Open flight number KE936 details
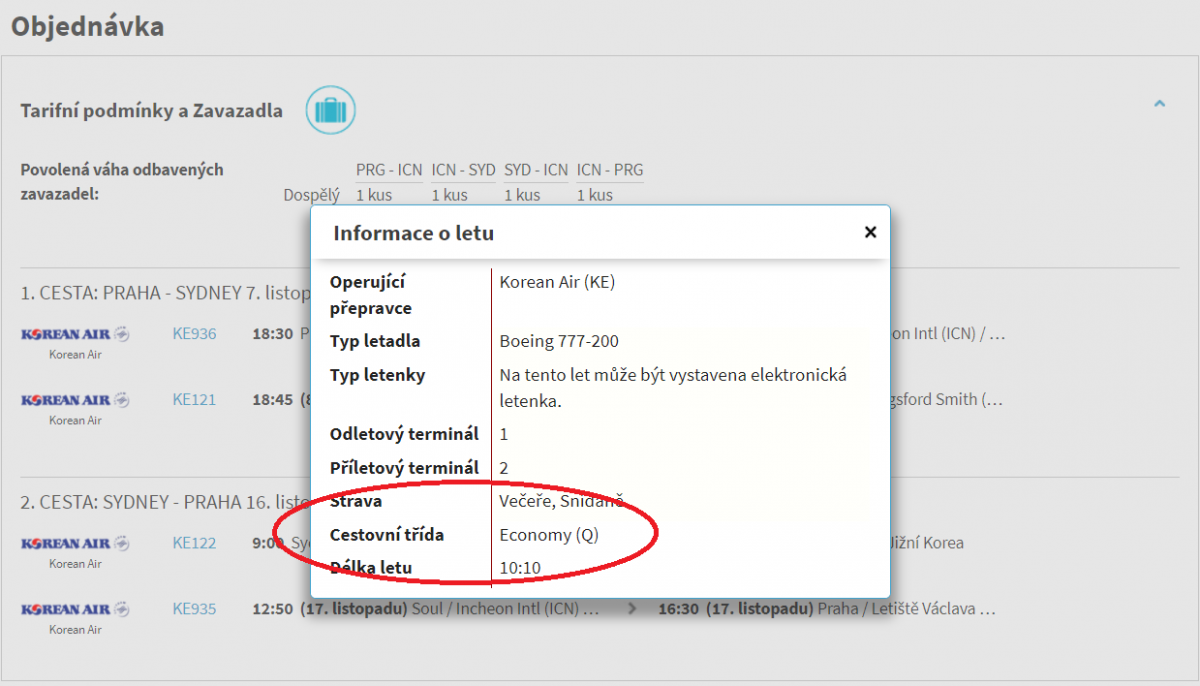Viewport: 1200px width, 686px height. pos(194,334)
